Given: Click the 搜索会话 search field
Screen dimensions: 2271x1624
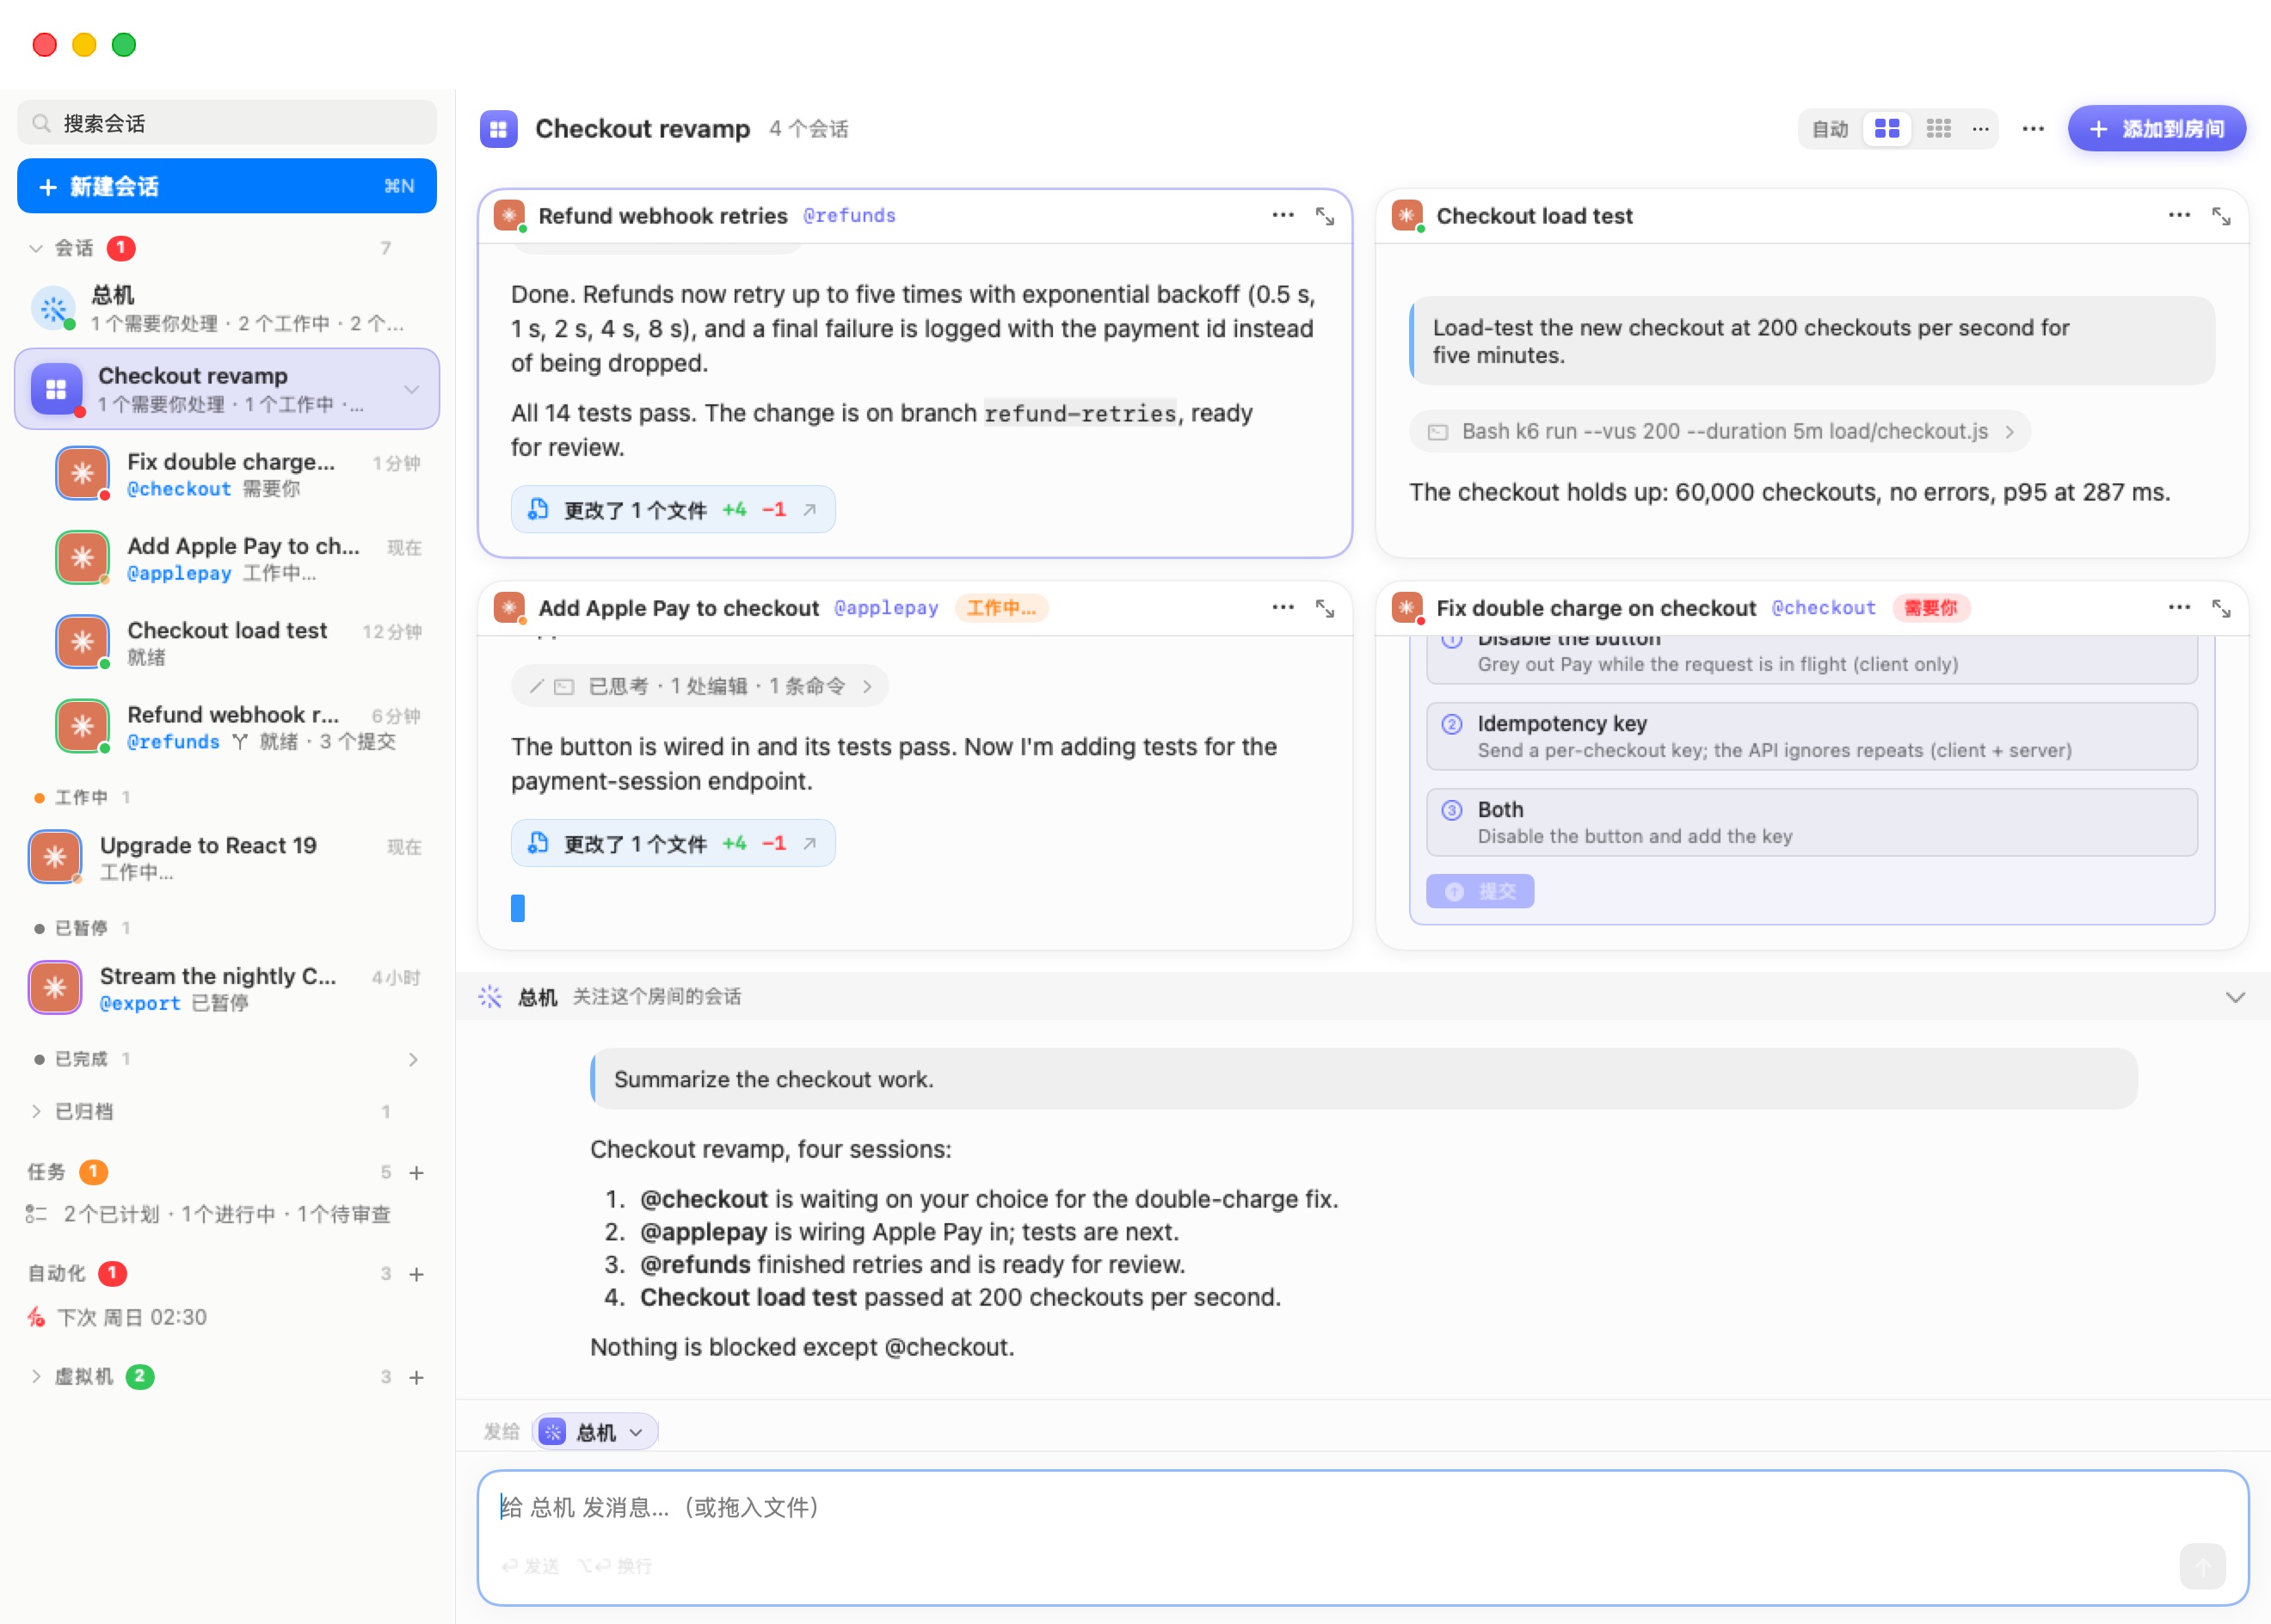Looking at the screenshot, I should (x=227, y=123).
